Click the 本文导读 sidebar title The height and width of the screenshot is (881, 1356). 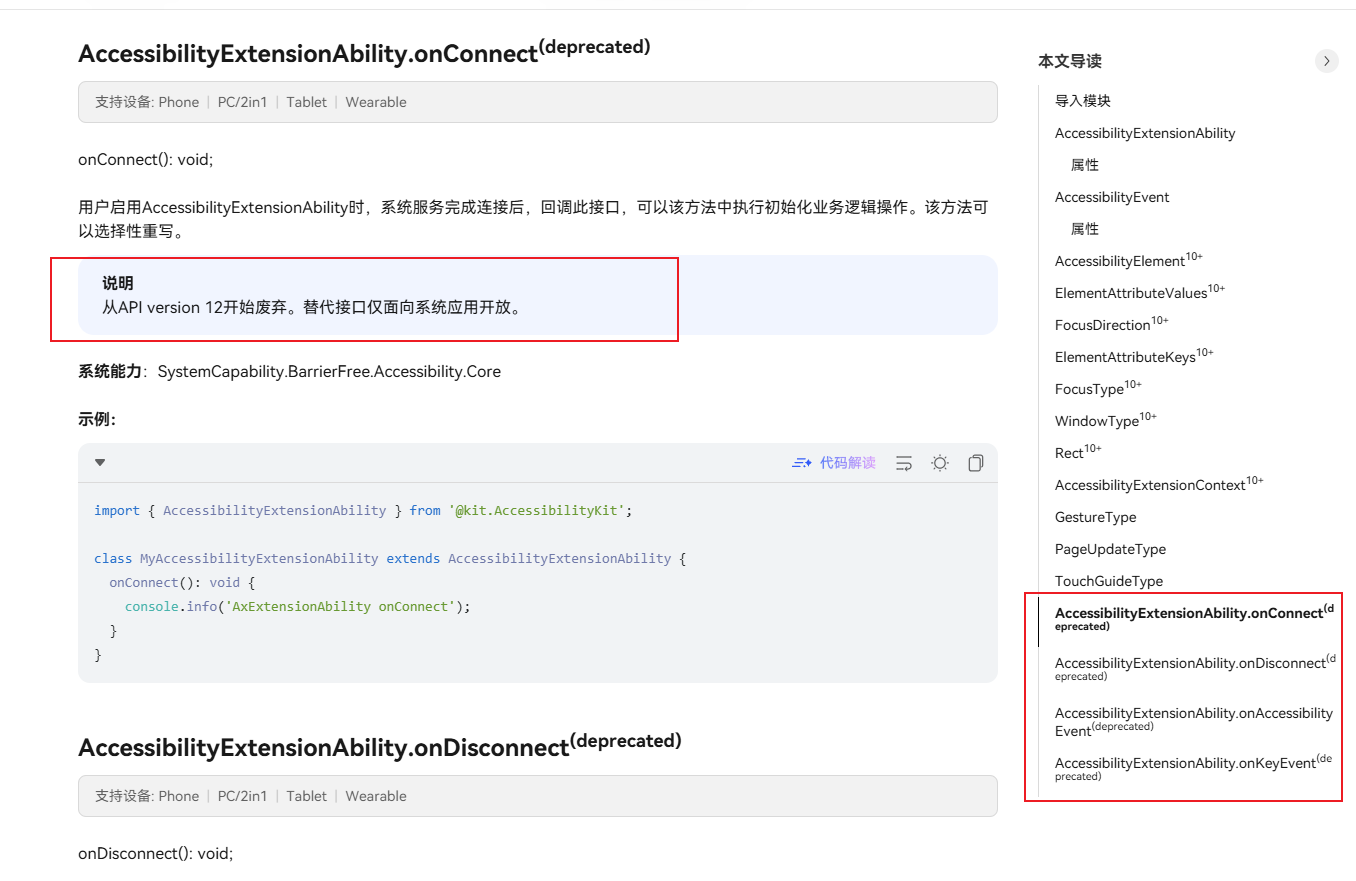(1070, 61)
